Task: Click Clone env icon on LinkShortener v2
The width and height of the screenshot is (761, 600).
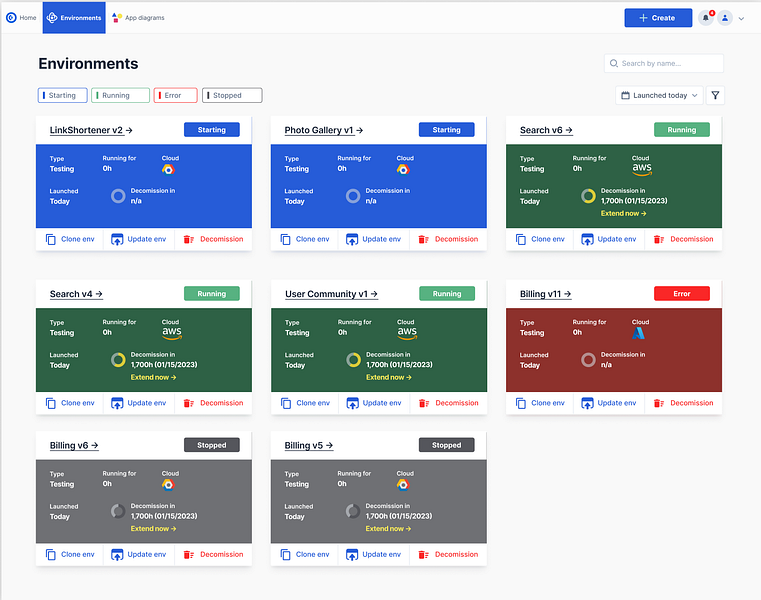Action: tap(50, 239)
